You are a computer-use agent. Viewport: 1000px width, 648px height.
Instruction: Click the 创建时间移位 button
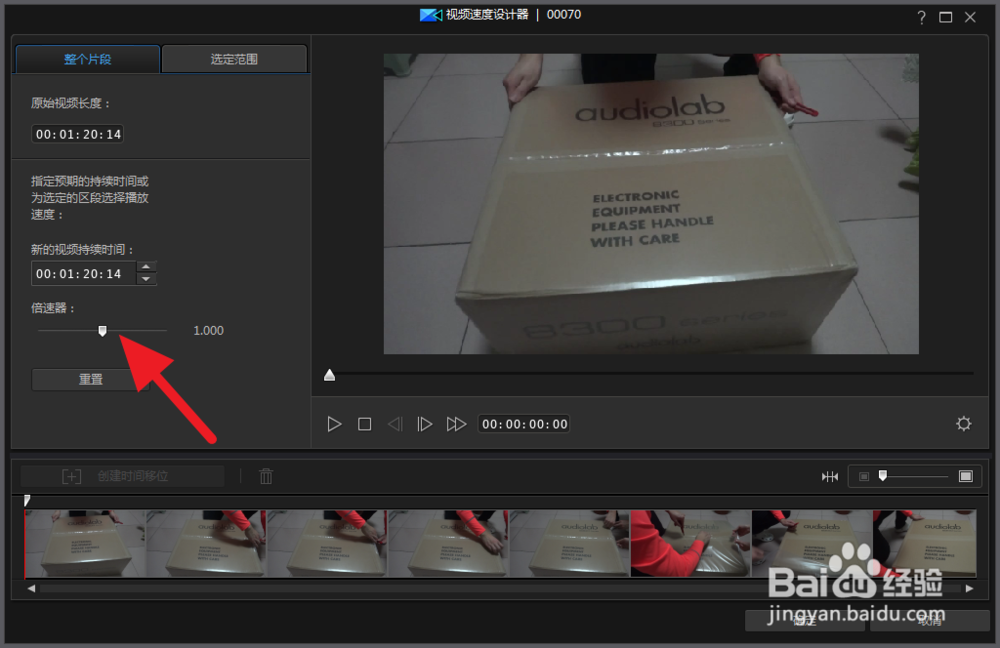[x=122, y=476]
